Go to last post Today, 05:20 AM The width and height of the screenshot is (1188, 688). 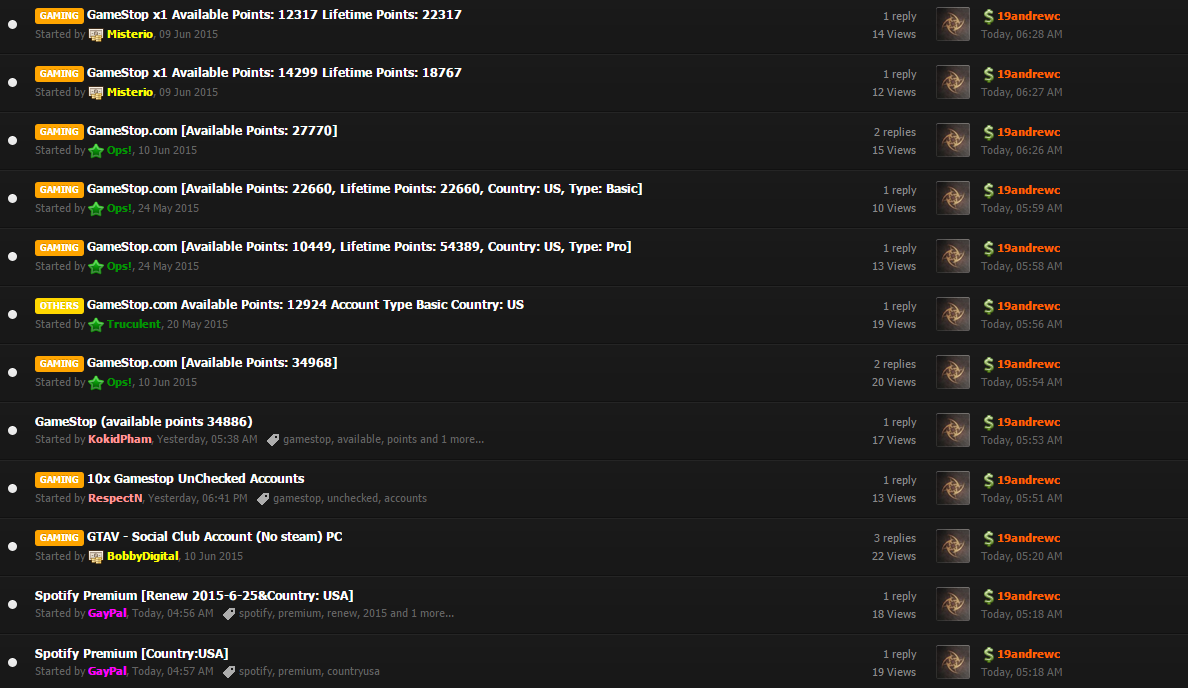point(1021,555)
